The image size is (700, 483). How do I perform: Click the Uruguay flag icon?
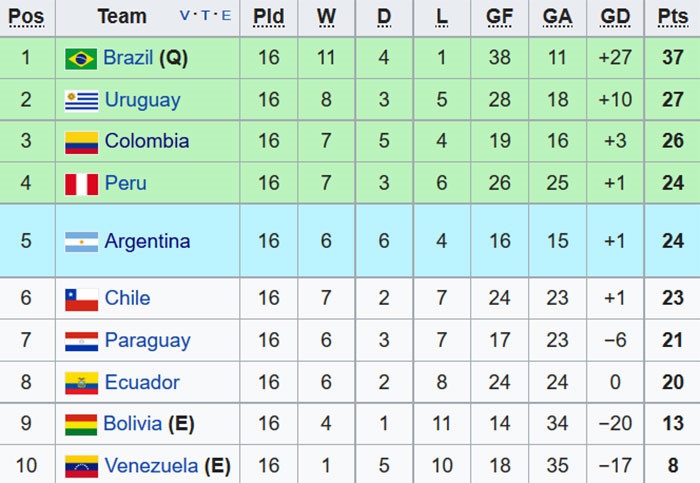coord(81,100)
